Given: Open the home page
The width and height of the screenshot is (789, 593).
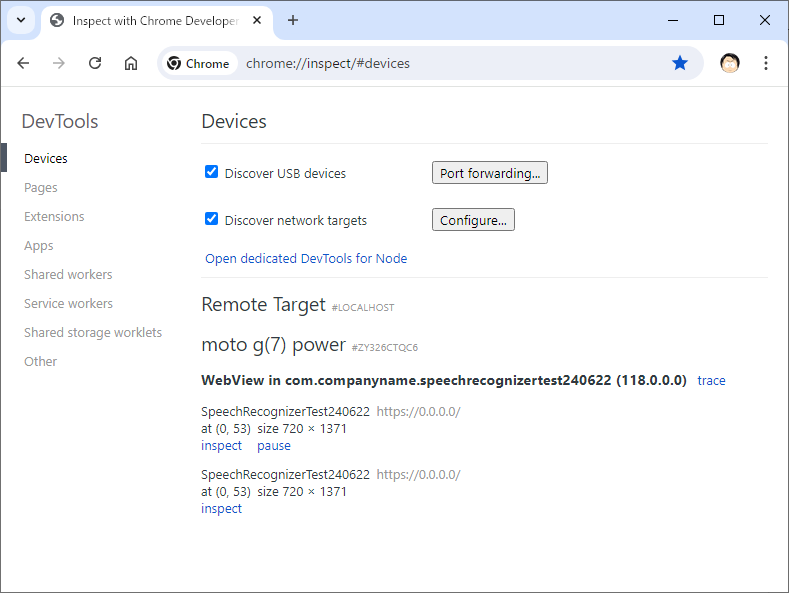Looking at the screenshot, I should tap(131, 63).
